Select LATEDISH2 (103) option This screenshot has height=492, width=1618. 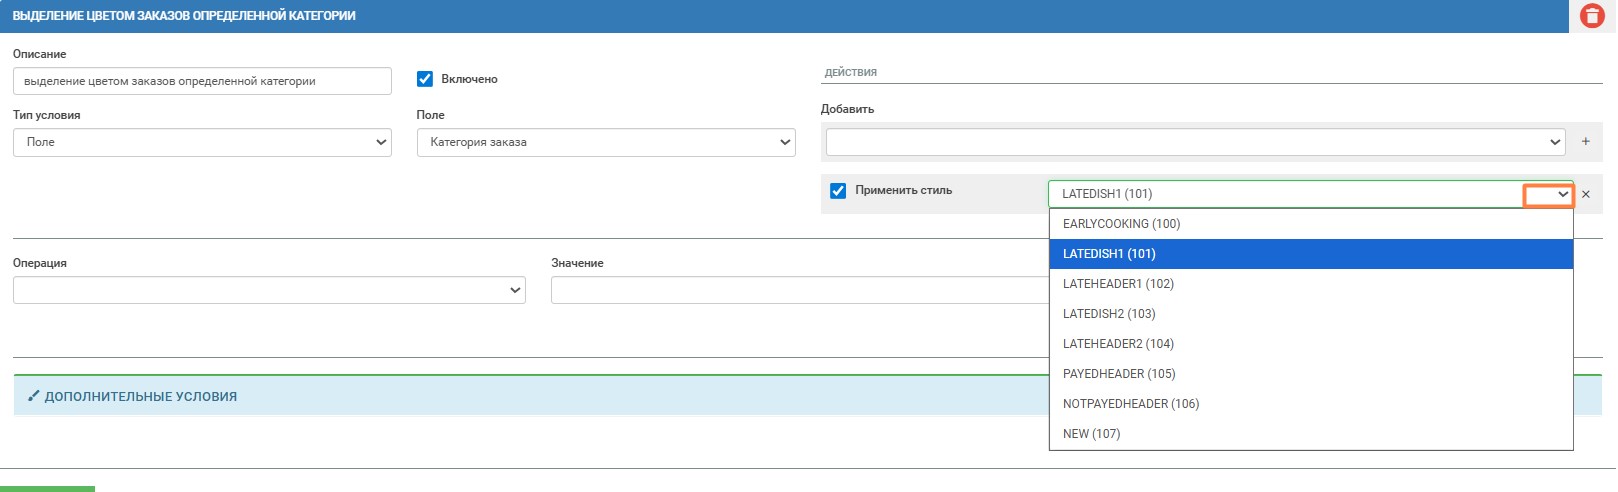(x=1109, y=314)
